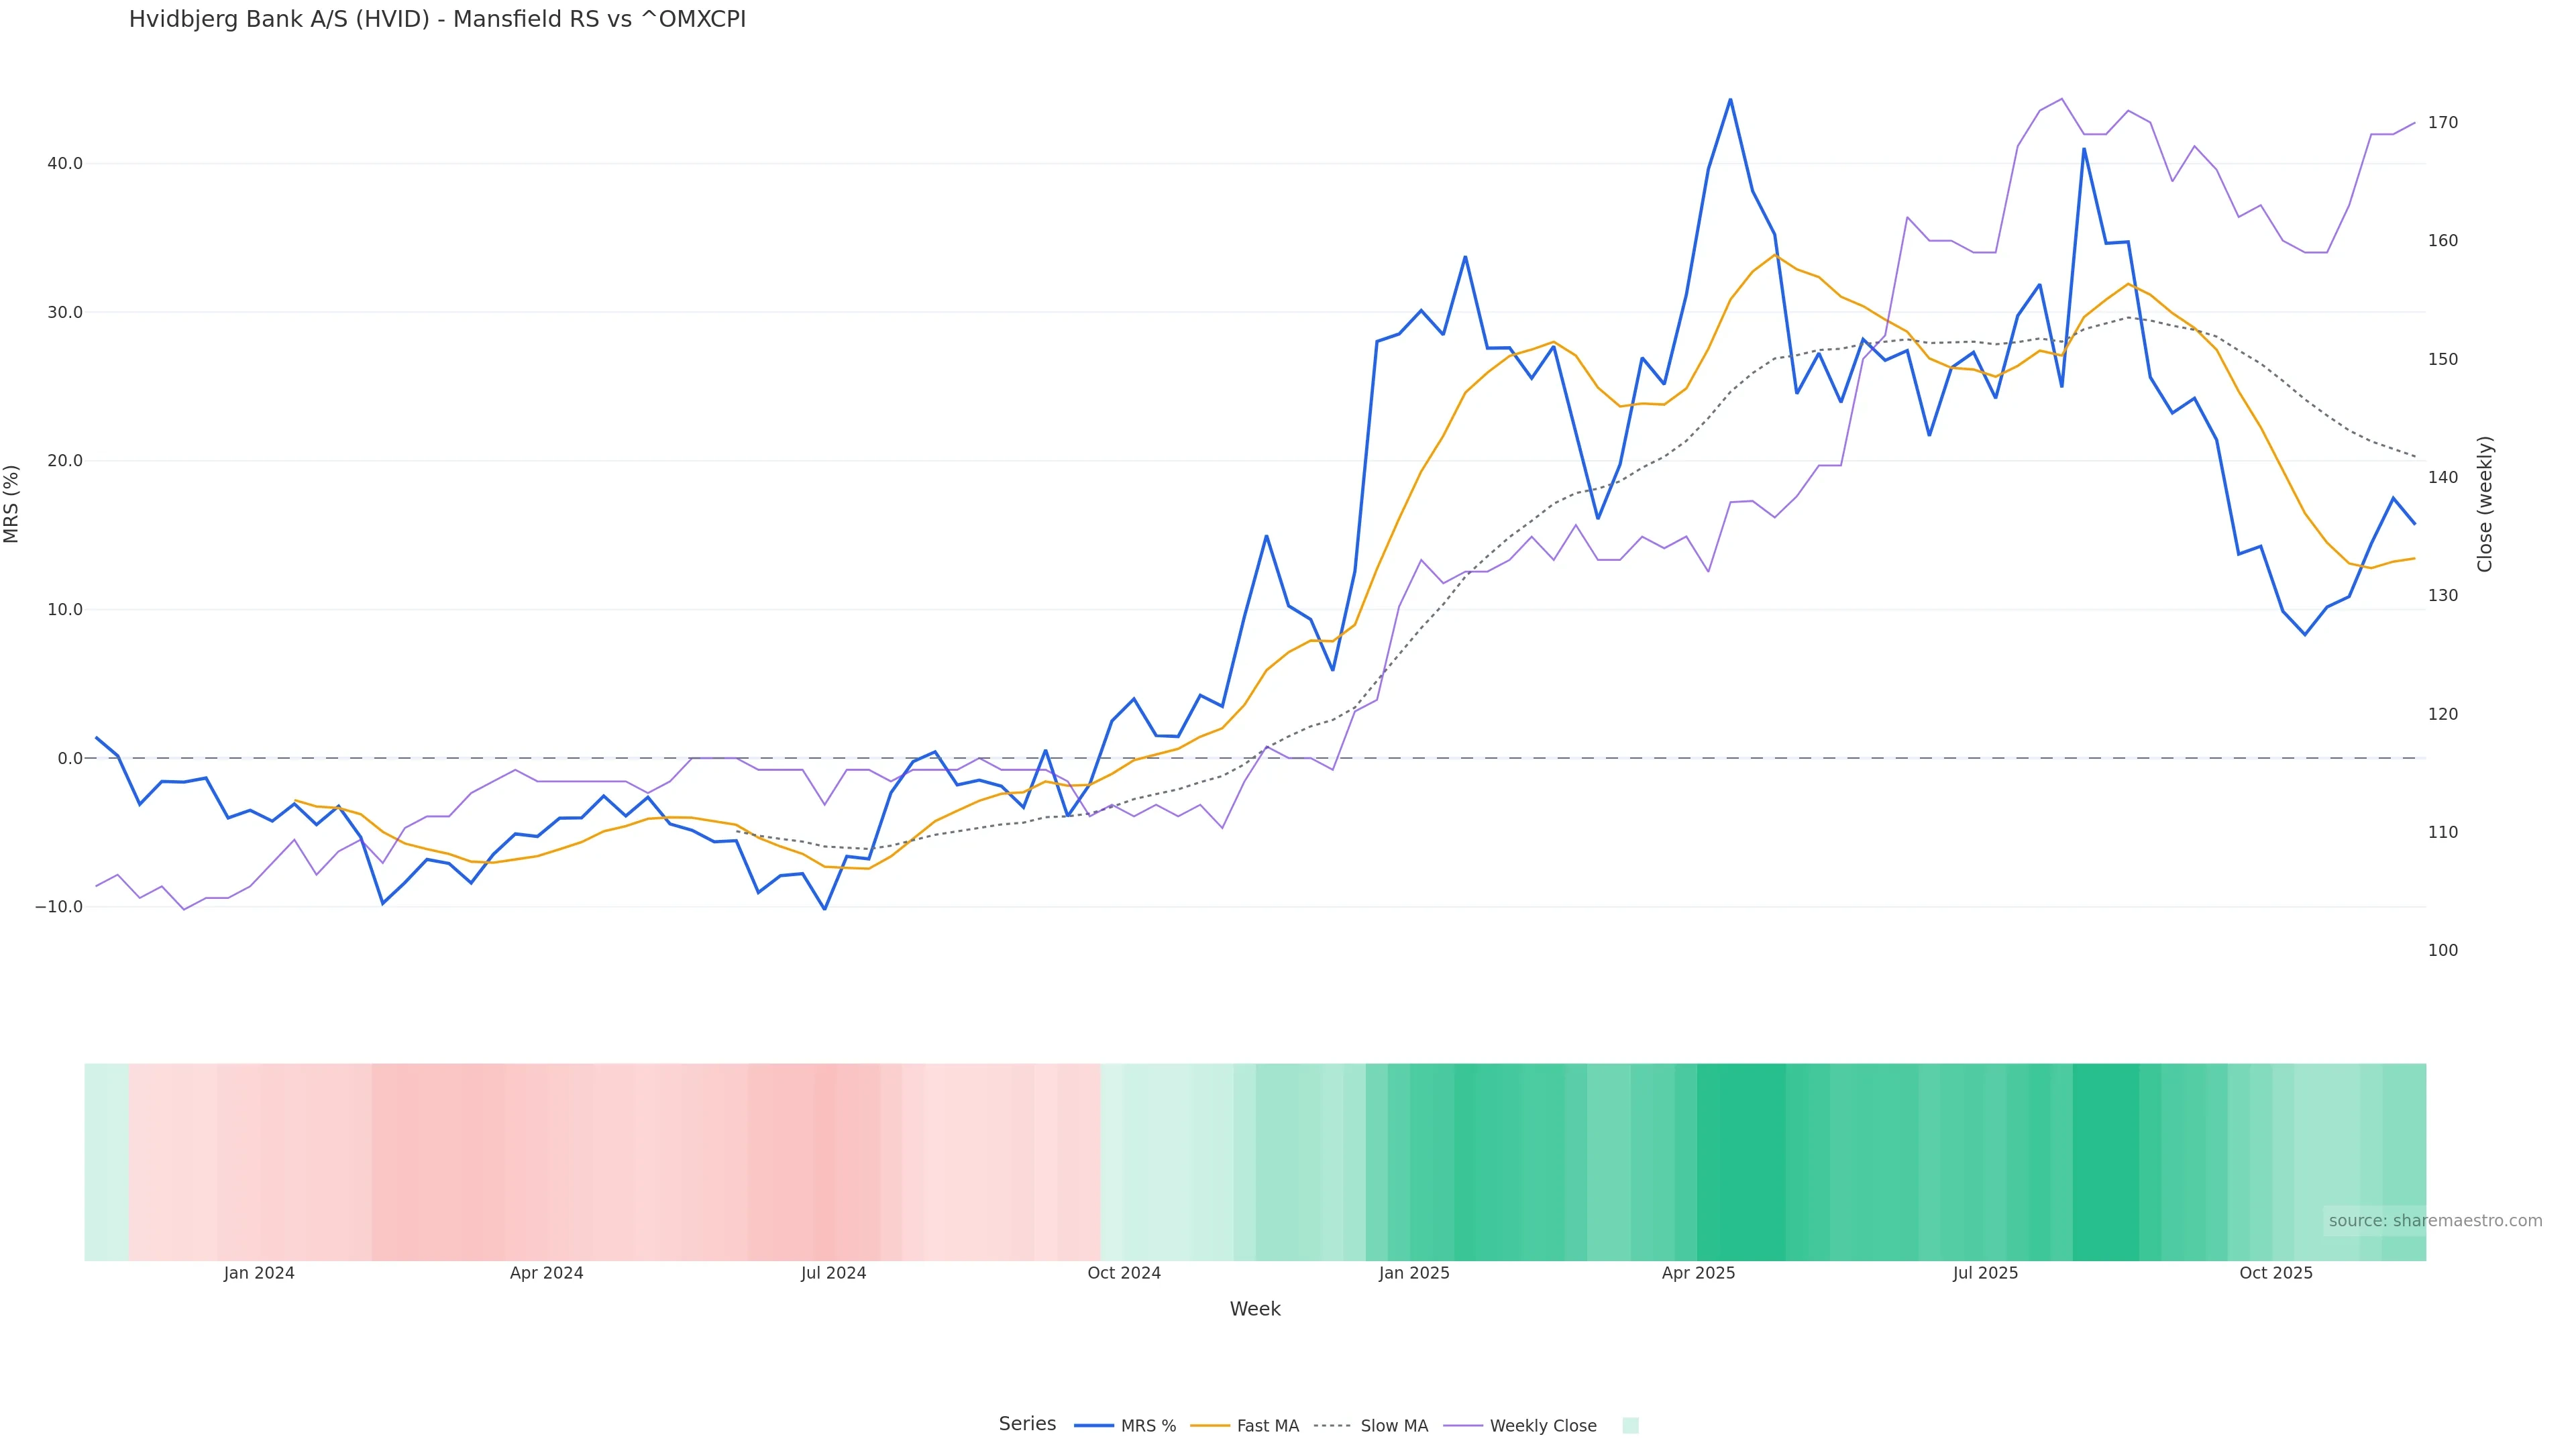Click the Jan 2025 axis tick label
The width and height of the screenshot is (2576, 1449).
tap(1414, 1273)
